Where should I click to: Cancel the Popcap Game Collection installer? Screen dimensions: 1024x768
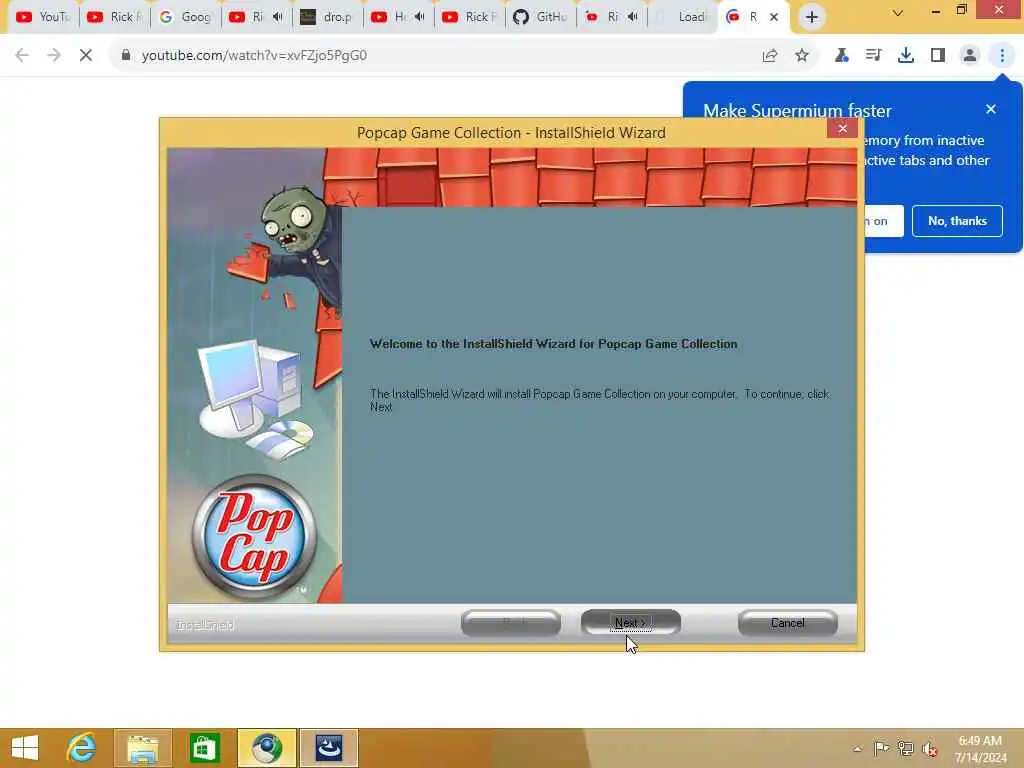(x=788, y=622)
